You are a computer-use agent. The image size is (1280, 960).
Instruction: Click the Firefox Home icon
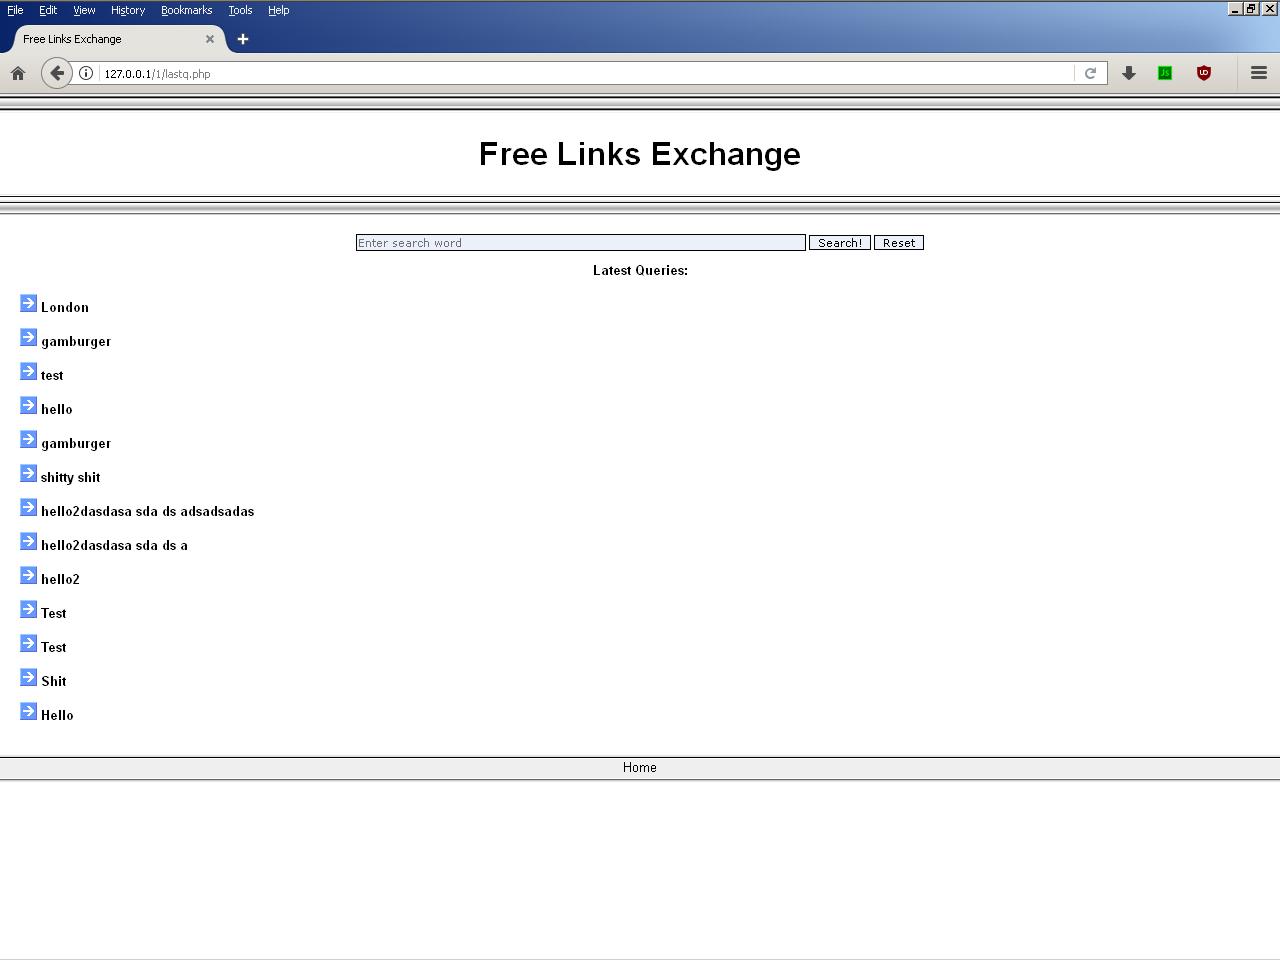point(18,73)
